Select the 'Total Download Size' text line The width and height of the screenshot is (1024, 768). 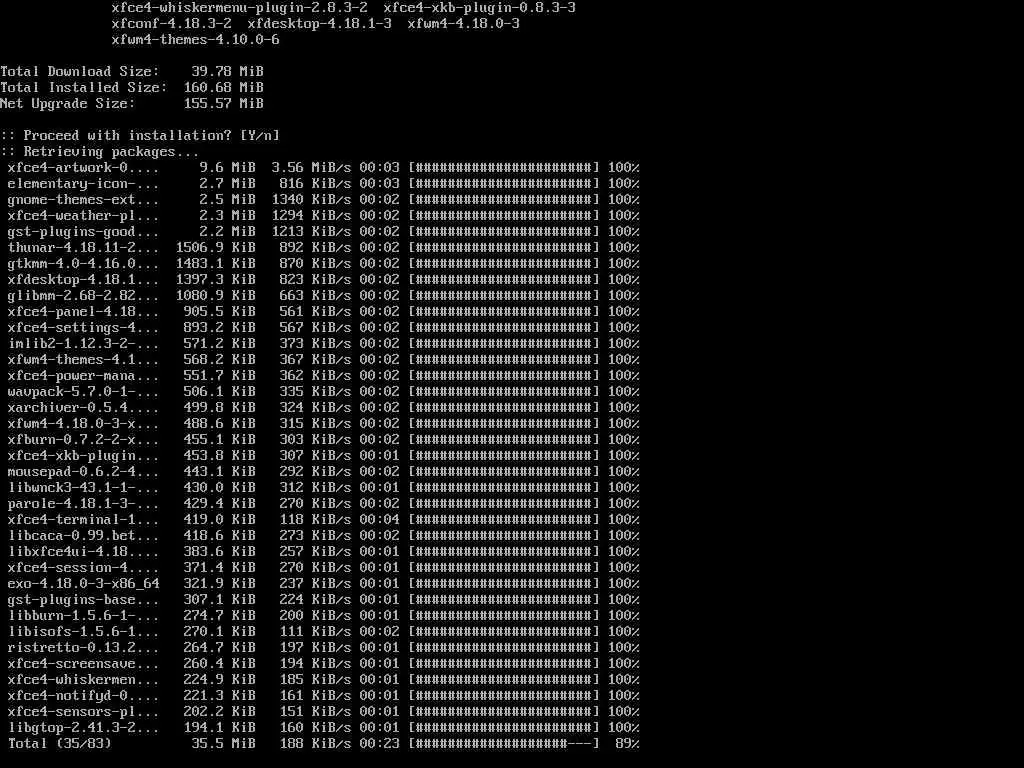pos(132,71)
